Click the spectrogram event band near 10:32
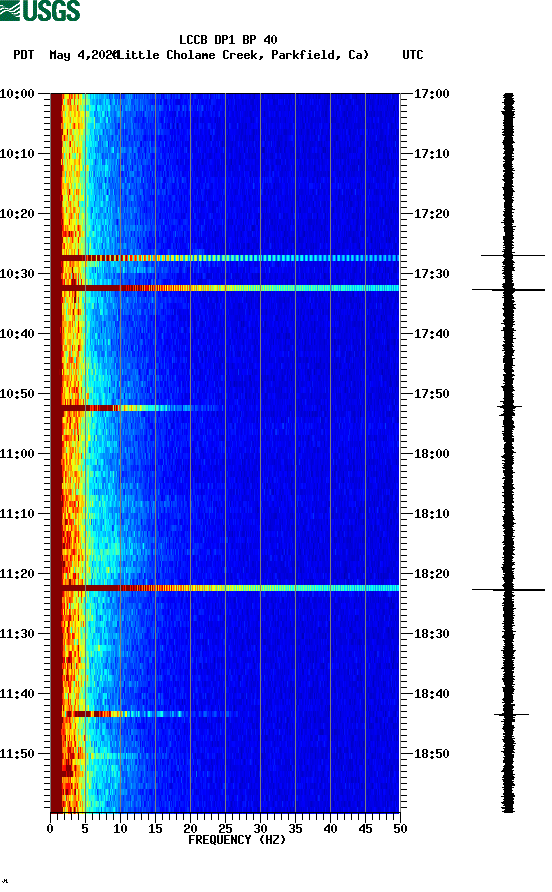This screenshot has height=892, width=552. click(225, 288)
